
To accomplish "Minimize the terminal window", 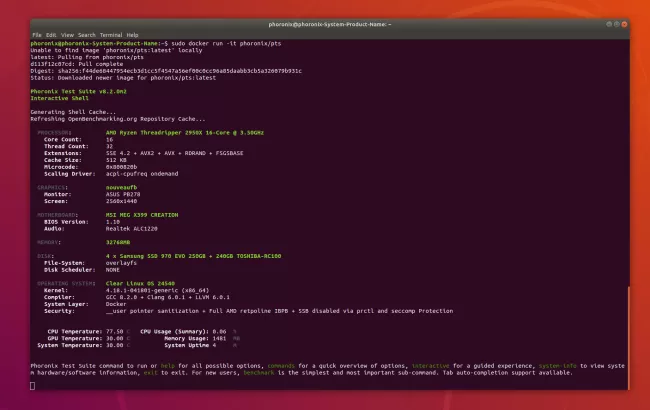I will [x=609, y=24].
